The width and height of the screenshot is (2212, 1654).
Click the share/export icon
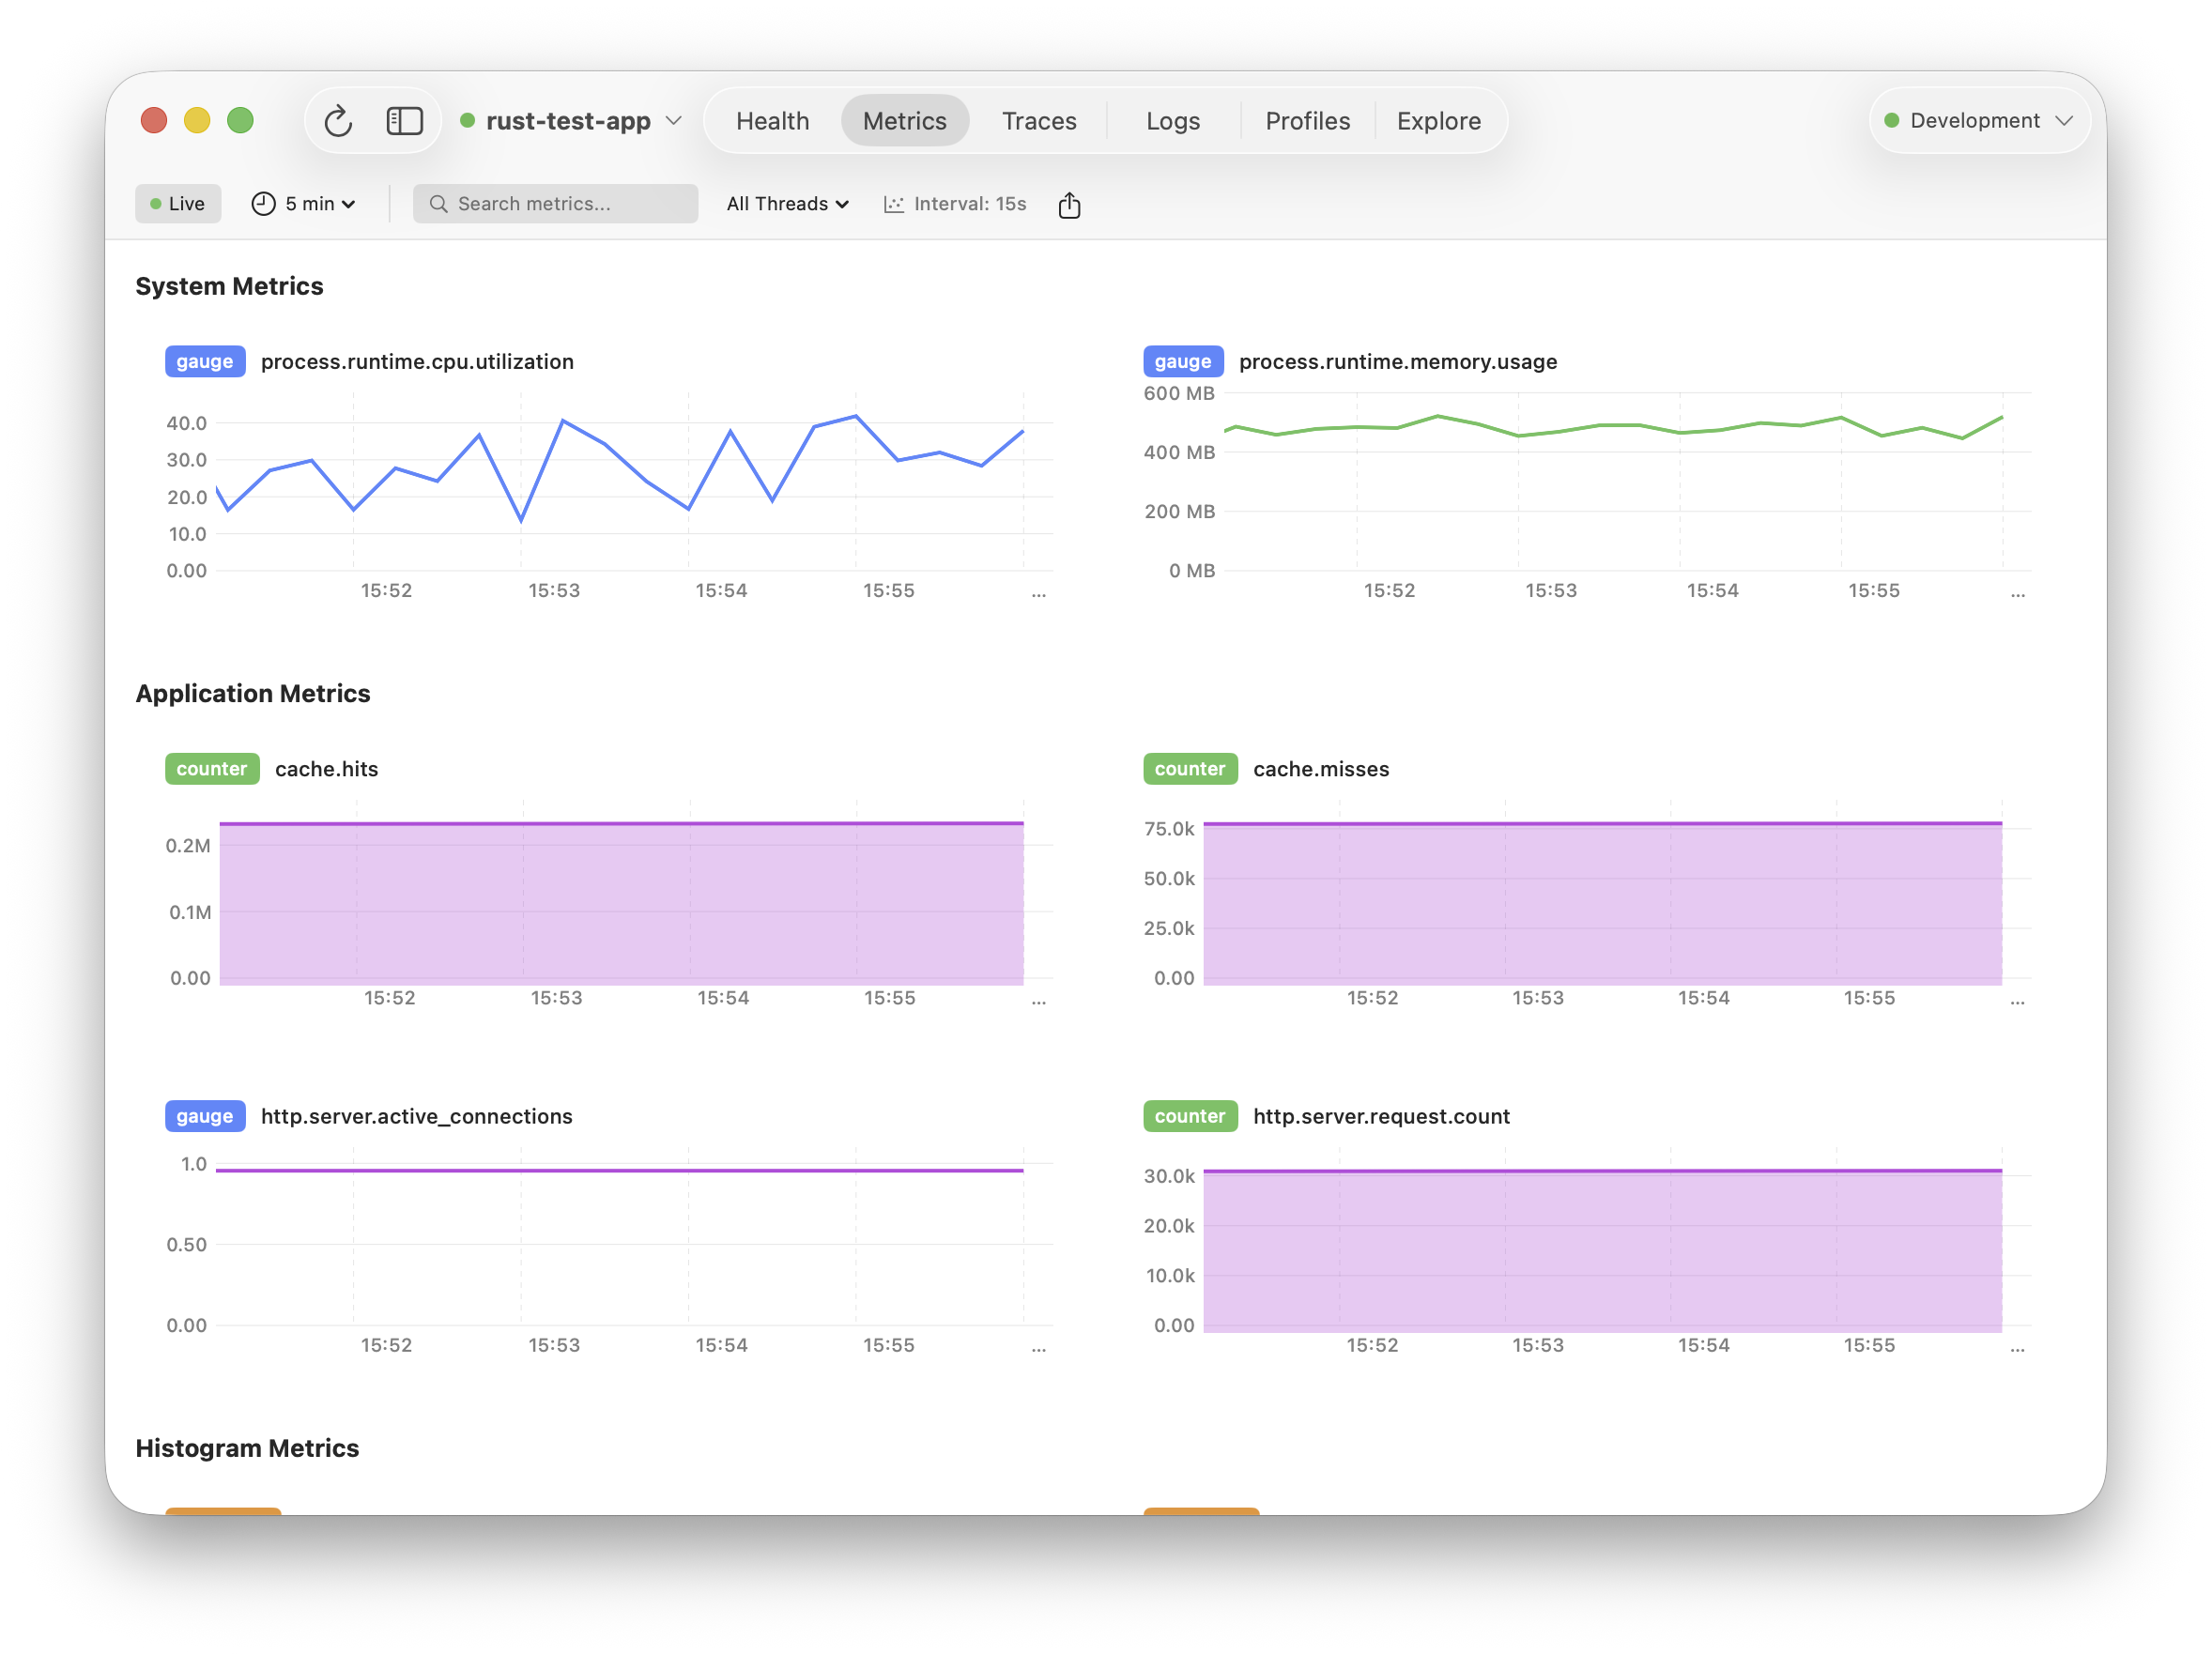pyautogui.click(x=1070, y=204)
